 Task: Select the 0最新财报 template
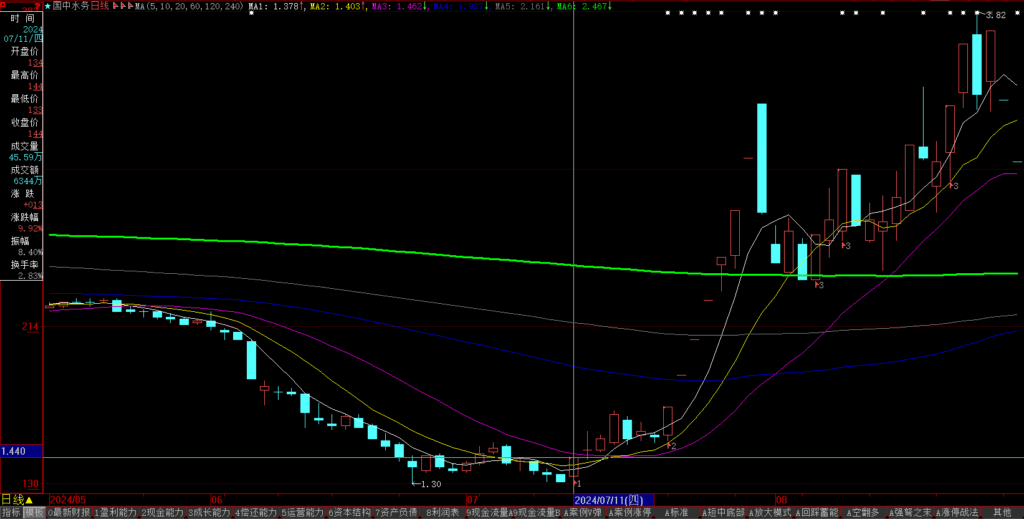pyautogui.click(x=69, y=512)
